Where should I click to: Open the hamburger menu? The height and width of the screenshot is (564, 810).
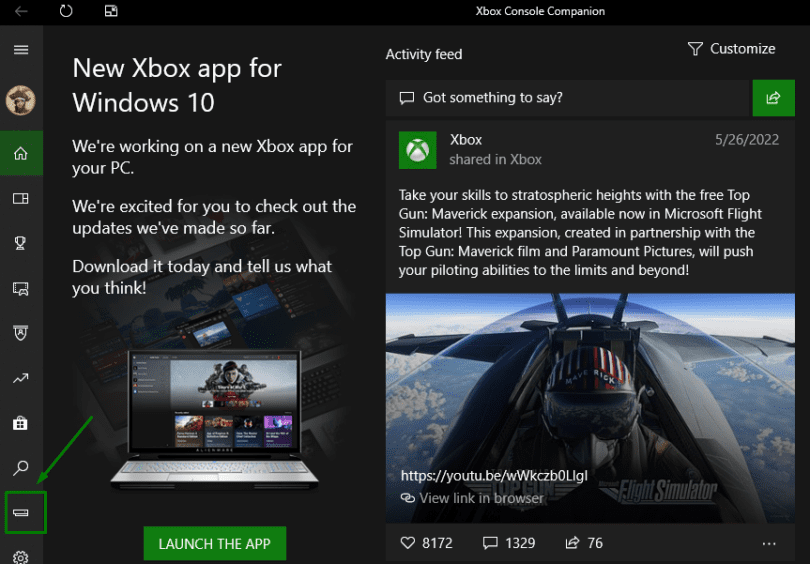(21, 50)
